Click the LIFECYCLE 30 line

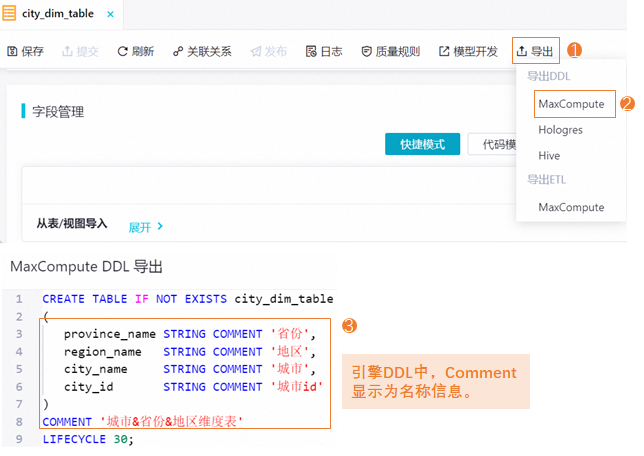tap(88, 439)
